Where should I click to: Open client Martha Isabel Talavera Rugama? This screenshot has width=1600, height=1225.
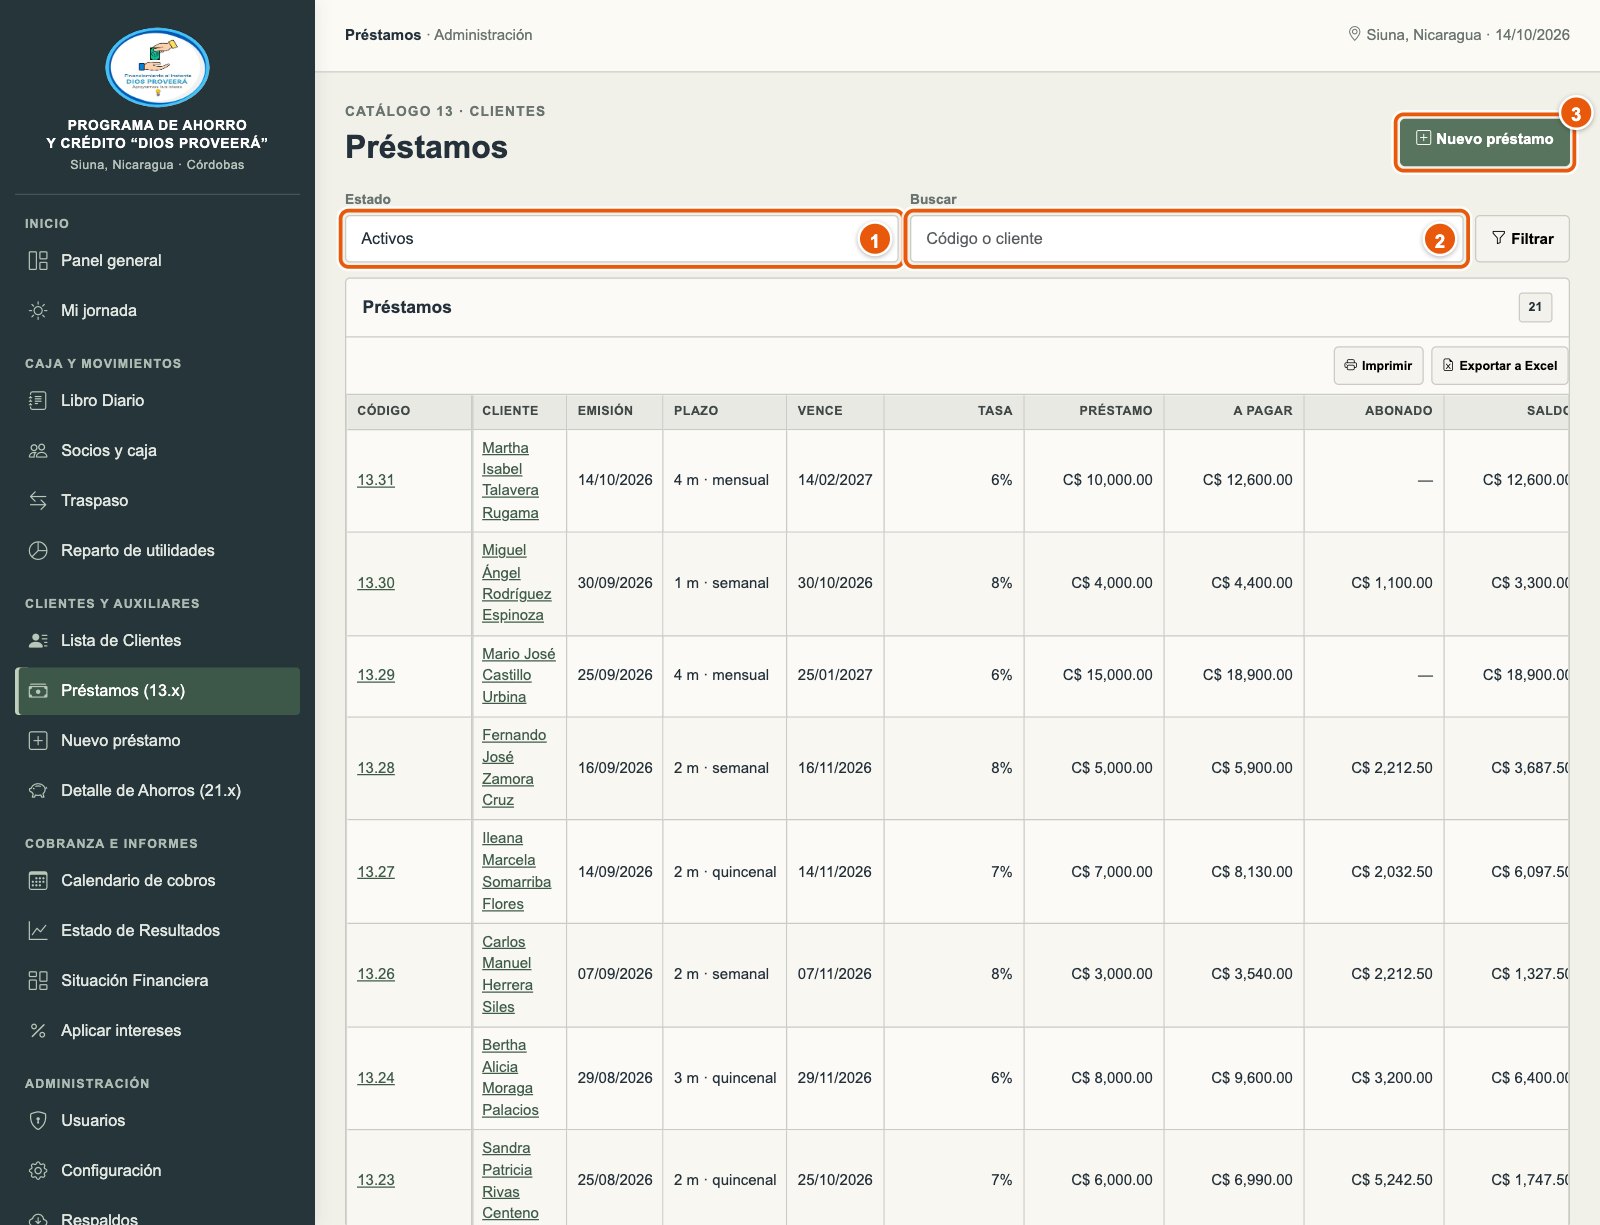[x=510, y=480]
